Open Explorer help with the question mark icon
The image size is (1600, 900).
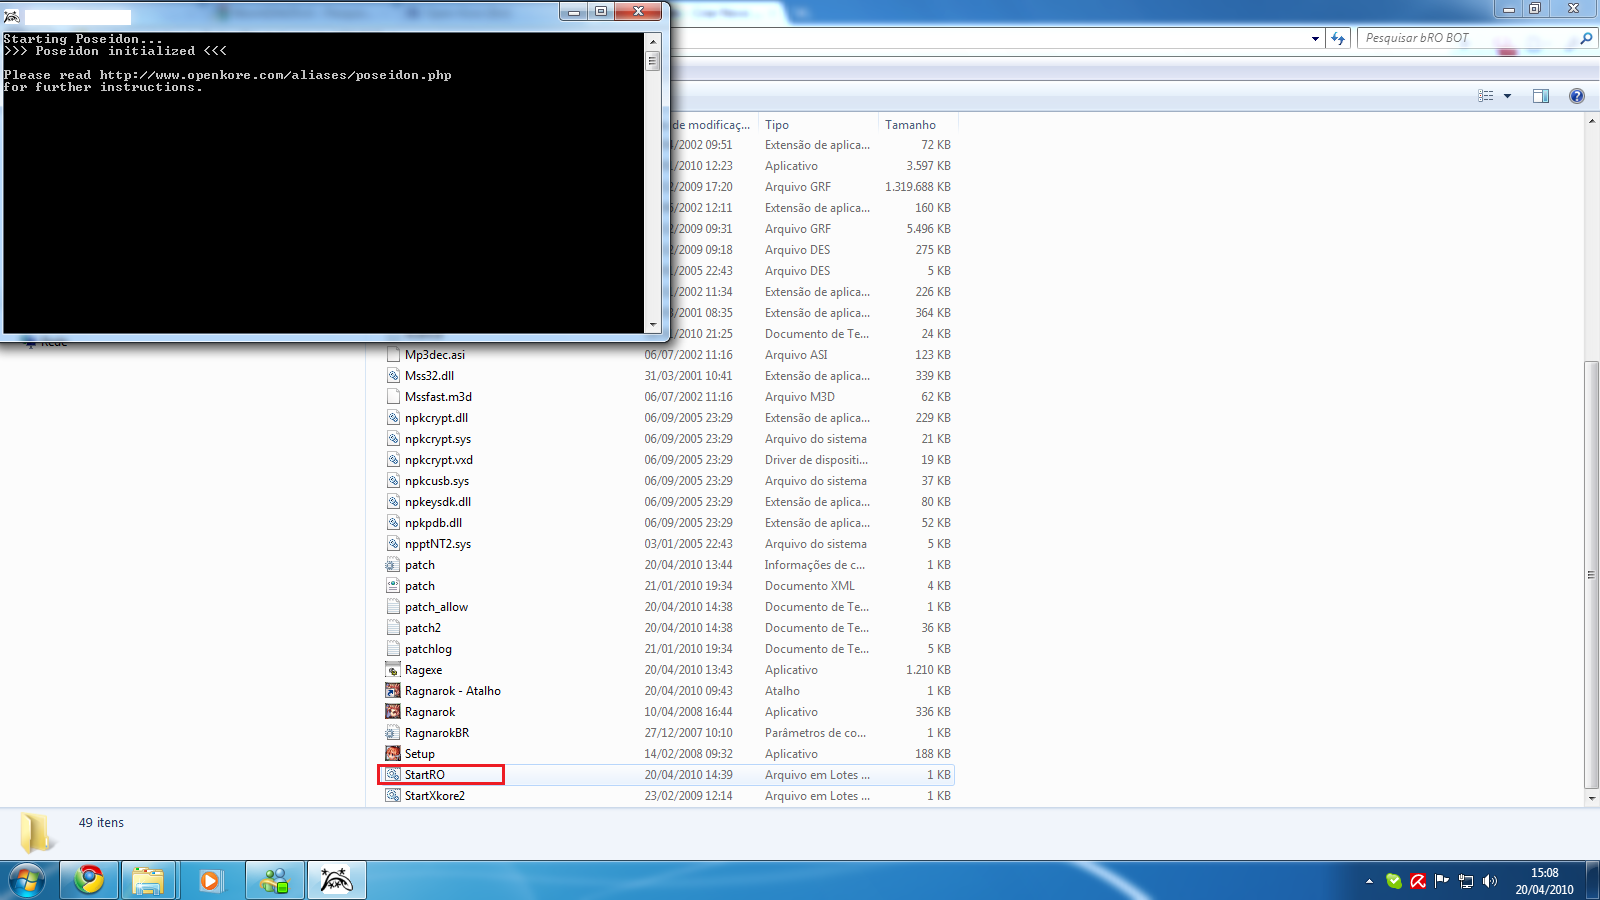pos(1577,96)
